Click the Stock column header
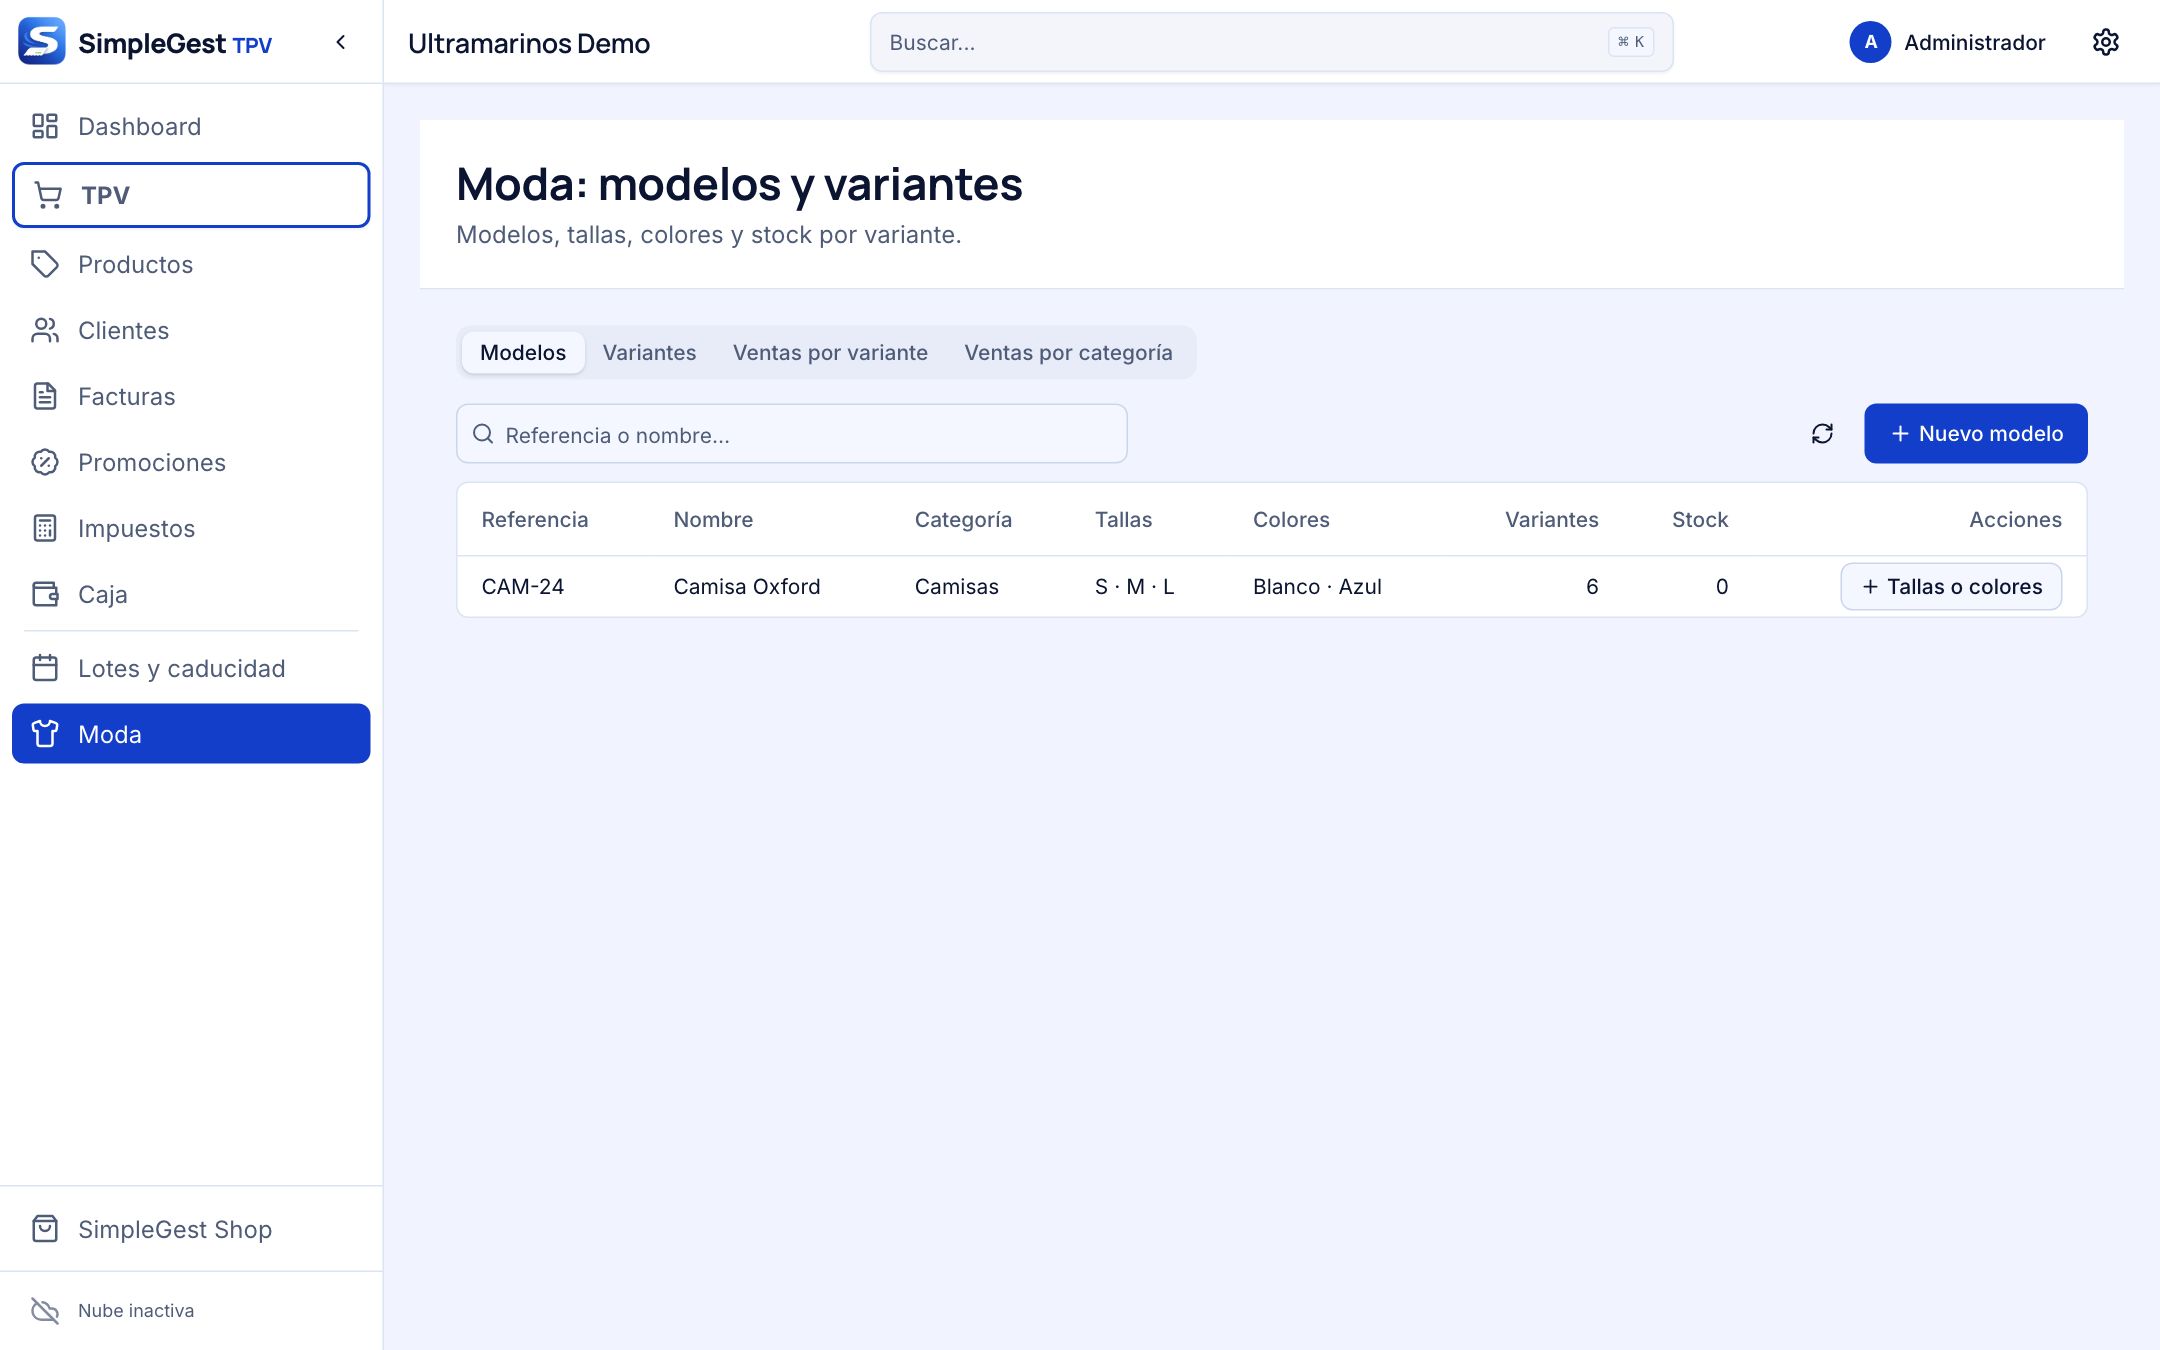The image size is (2160, 1350). point(1700,520)
